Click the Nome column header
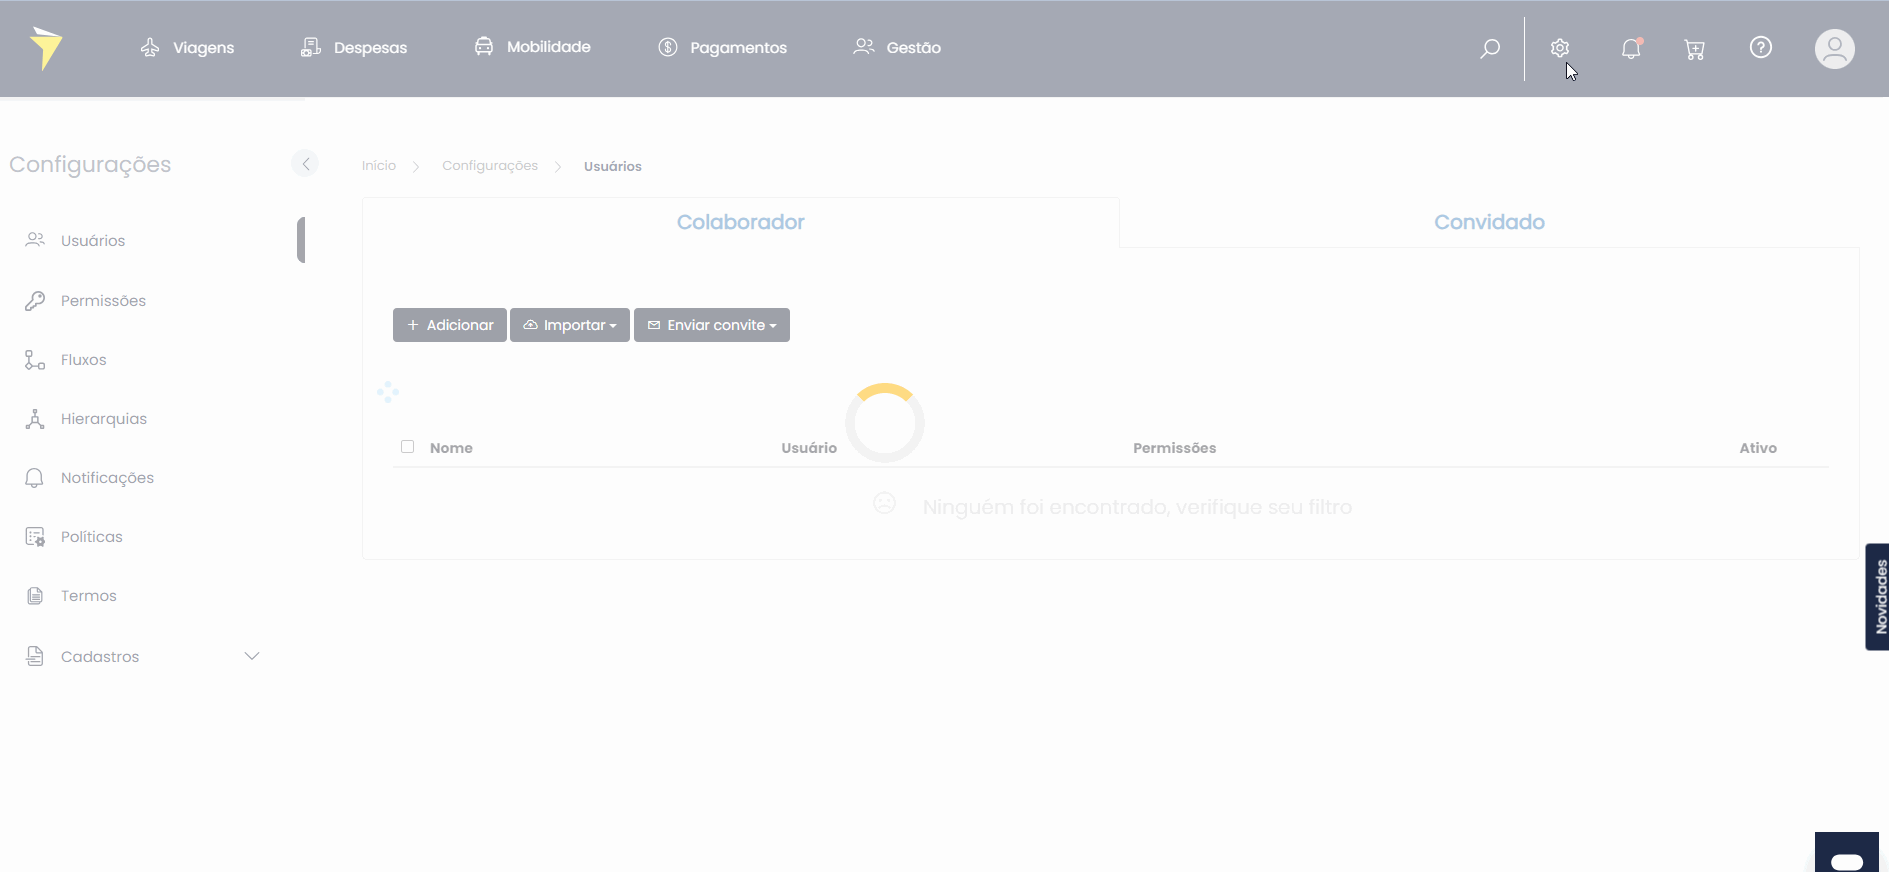This screenshot has height=872, width=1889. coord(451,448)
